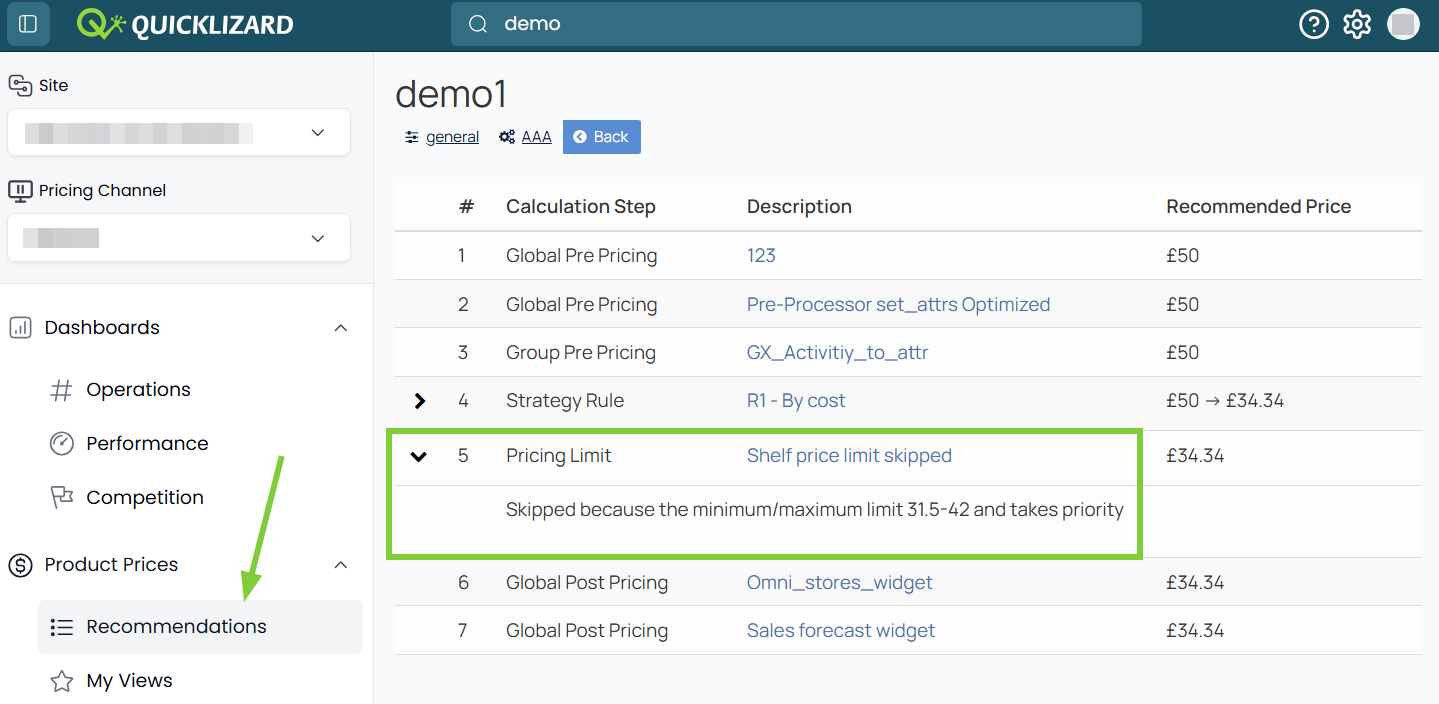Click the search magnifier icon
Image resolution: width=1439 pixels, height=704 pixels.
[x=478, y=24]
